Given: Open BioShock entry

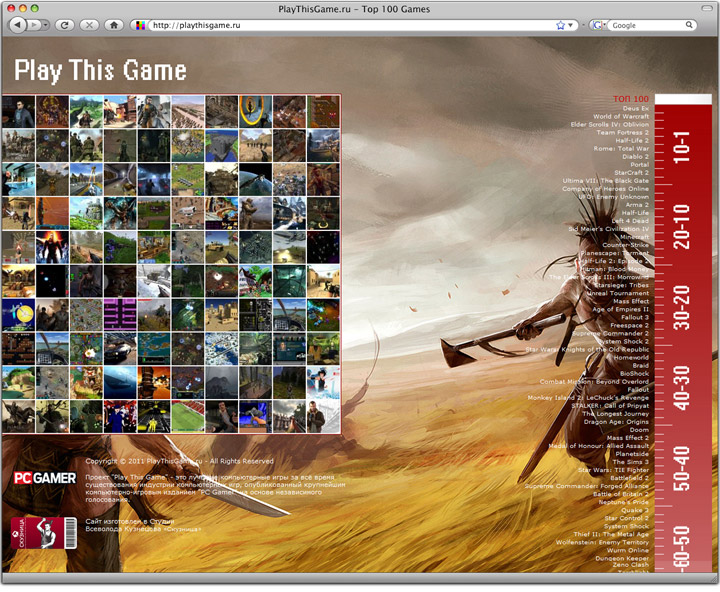Looking at the screenshot, I should tap(635, 374).
